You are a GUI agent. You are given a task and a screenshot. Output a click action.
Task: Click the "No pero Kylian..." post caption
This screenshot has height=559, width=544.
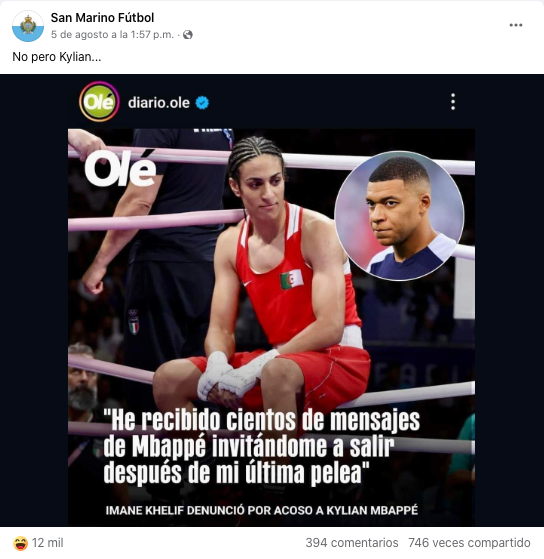(57, 57)
